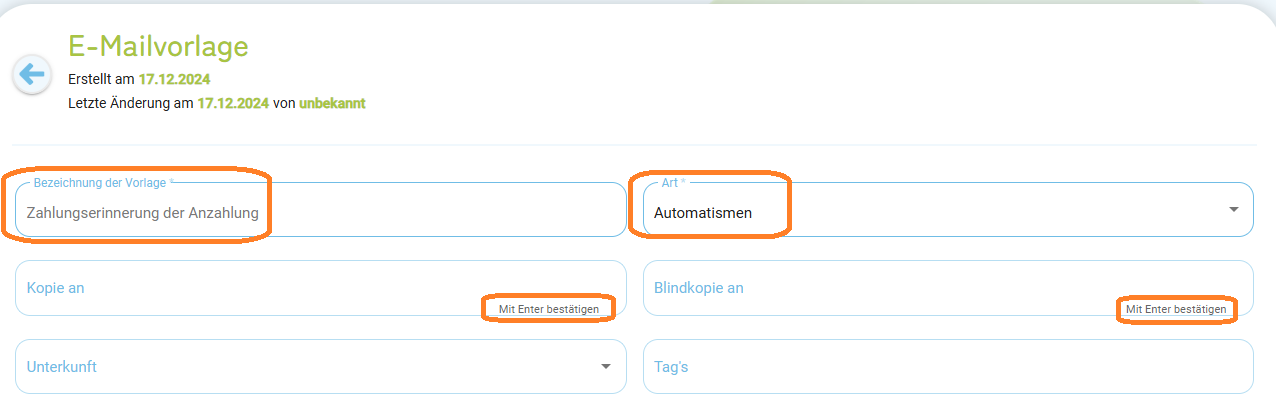Click the Bezeichnung der Vorlage floating label
This screenshot has height=408, width=1276.
click(x=105, y=183)
